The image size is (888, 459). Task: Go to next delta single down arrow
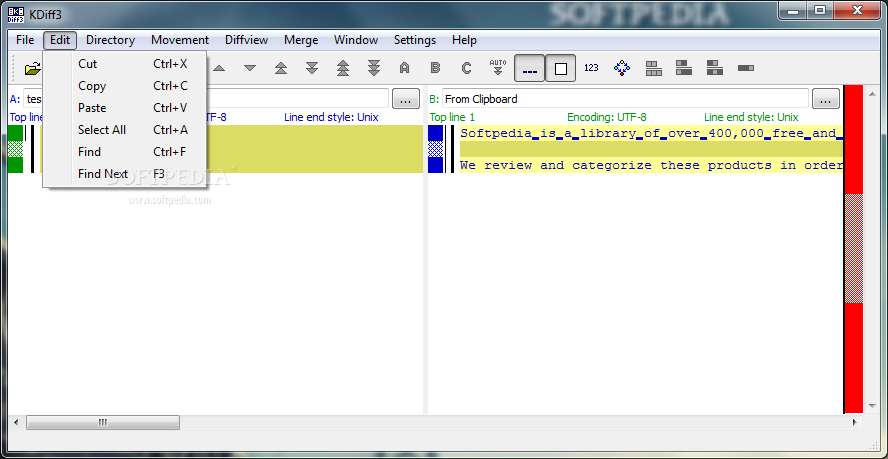(250, 69)
